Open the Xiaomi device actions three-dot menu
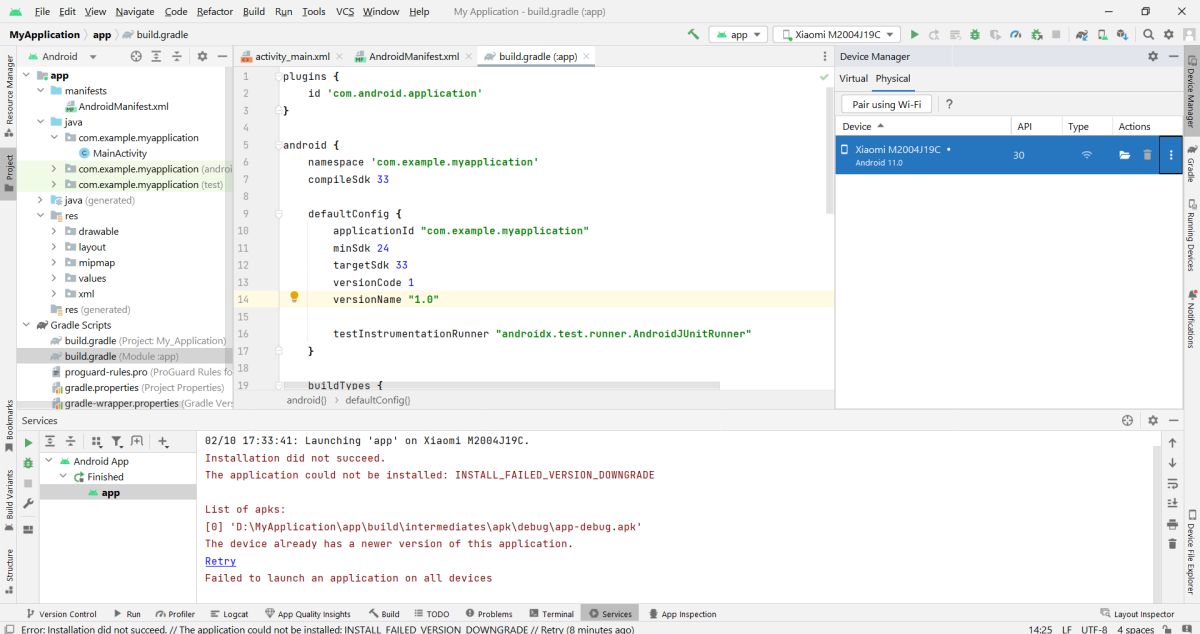 point(1171,155)
